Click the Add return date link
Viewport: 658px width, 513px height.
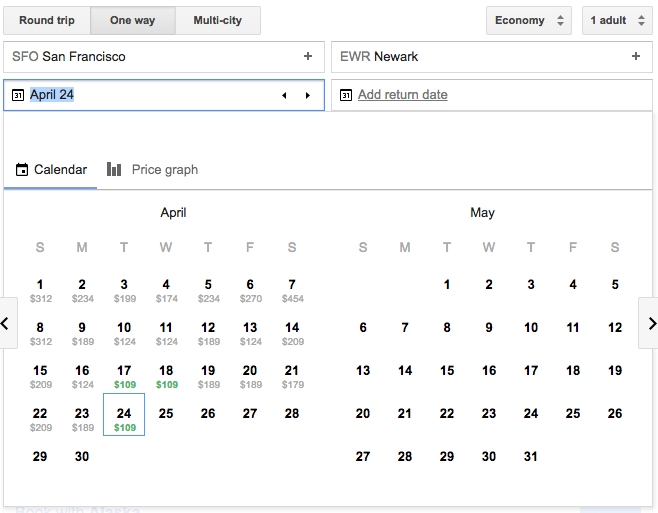tap(402, 95)
